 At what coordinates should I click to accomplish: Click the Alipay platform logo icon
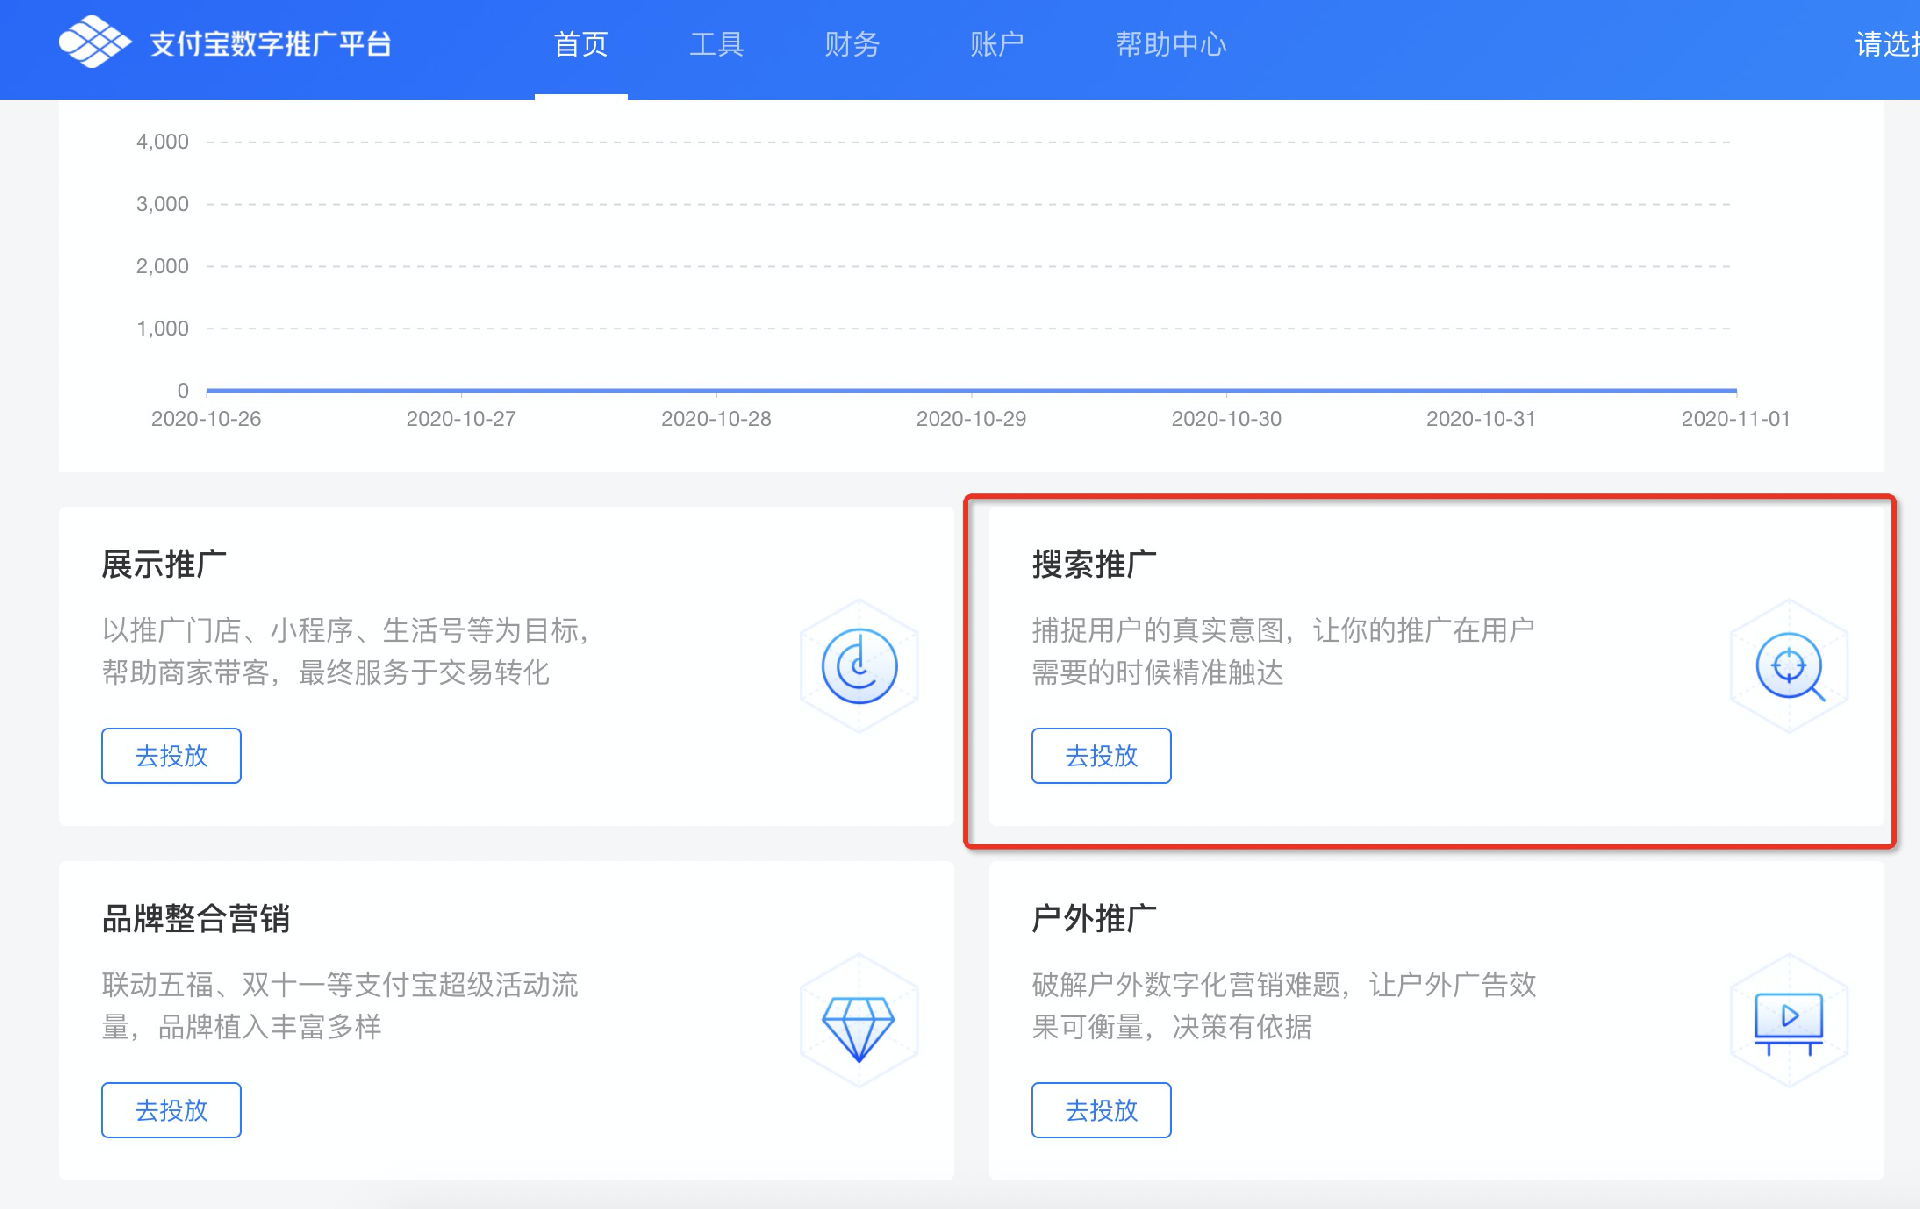coord(96,42)
